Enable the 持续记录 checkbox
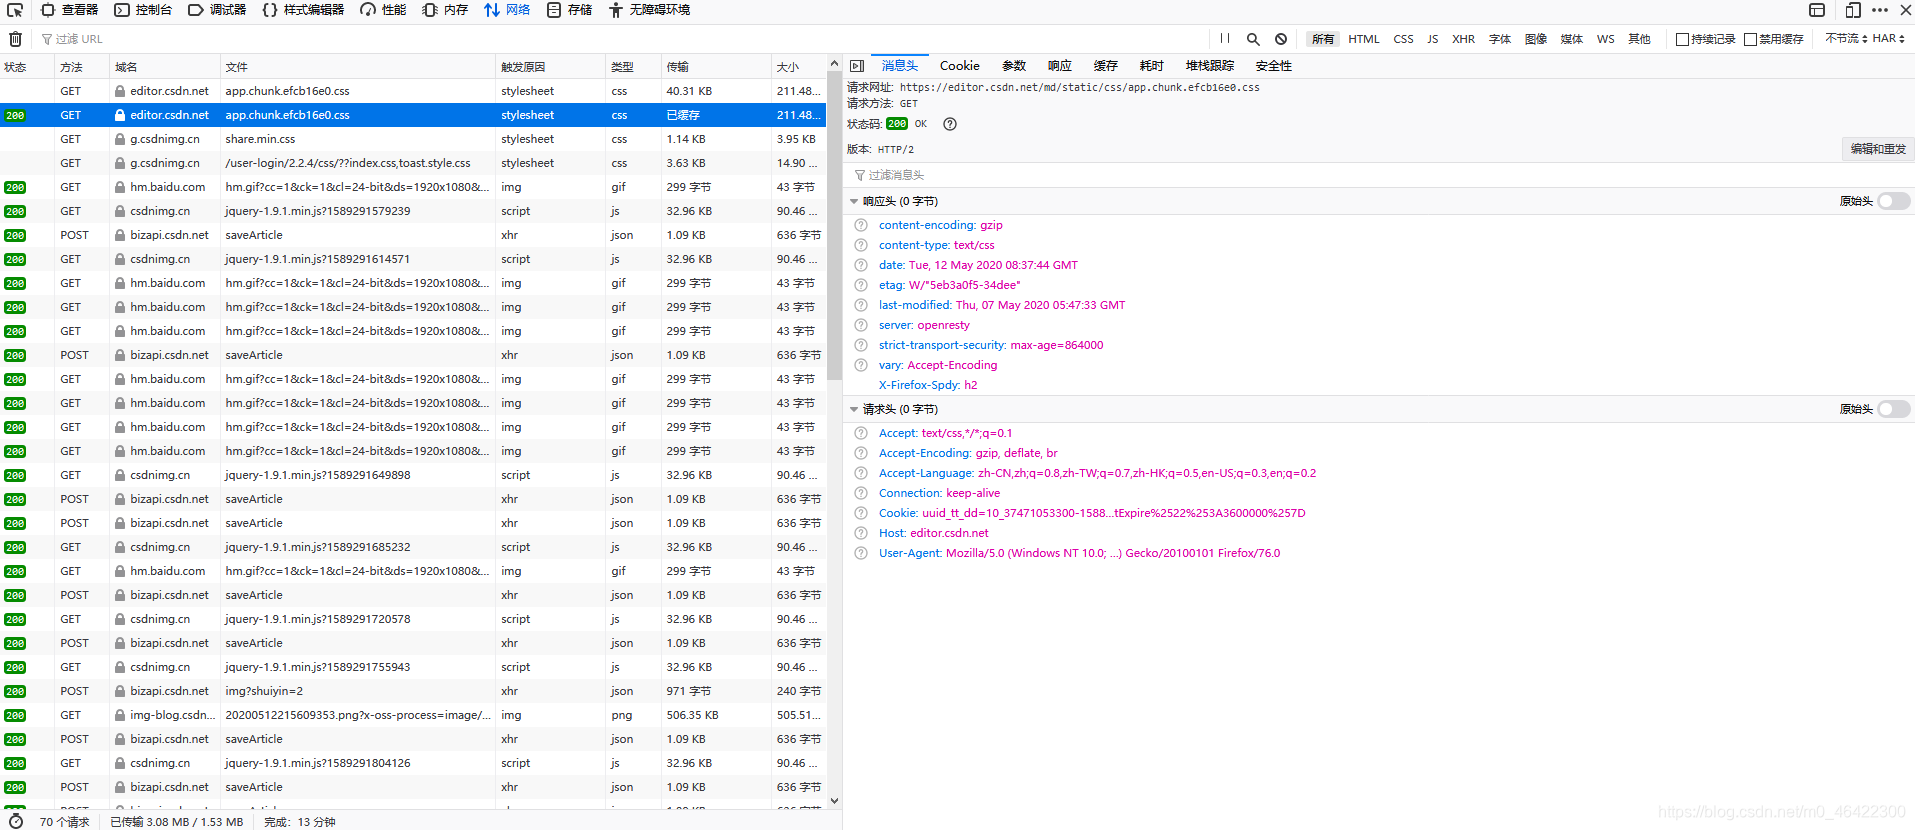This screenshot has height=830, width=1915. (1682, 39)
